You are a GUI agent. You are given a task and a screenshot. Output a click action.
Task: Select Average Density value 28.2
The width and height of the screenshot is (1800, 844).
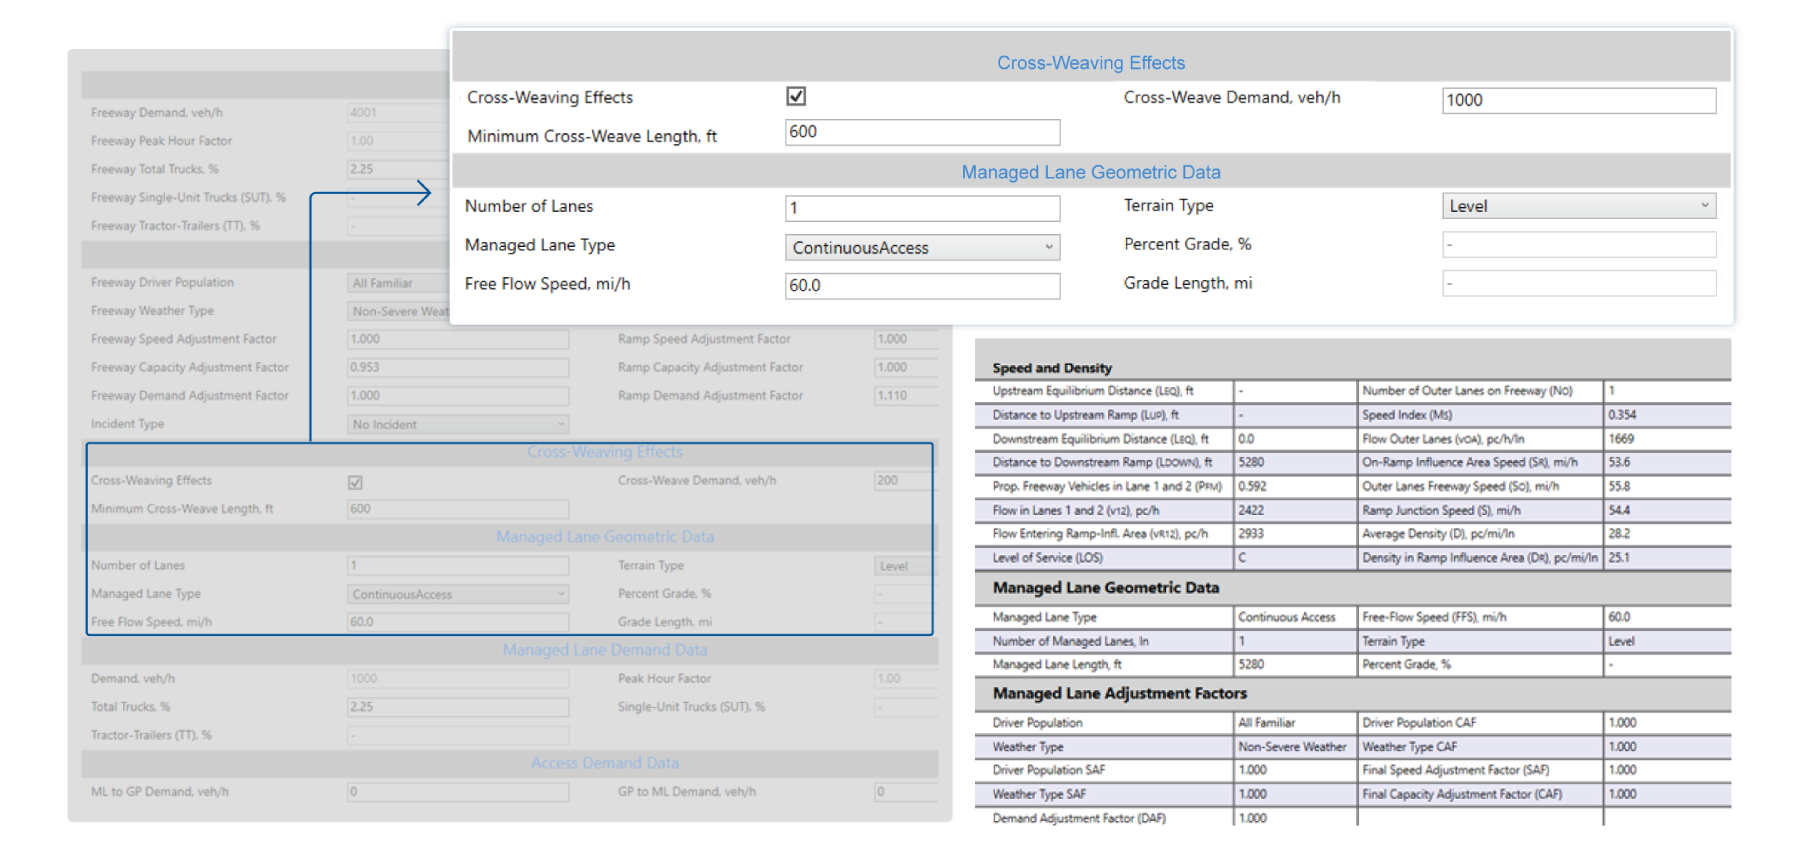1619,534
